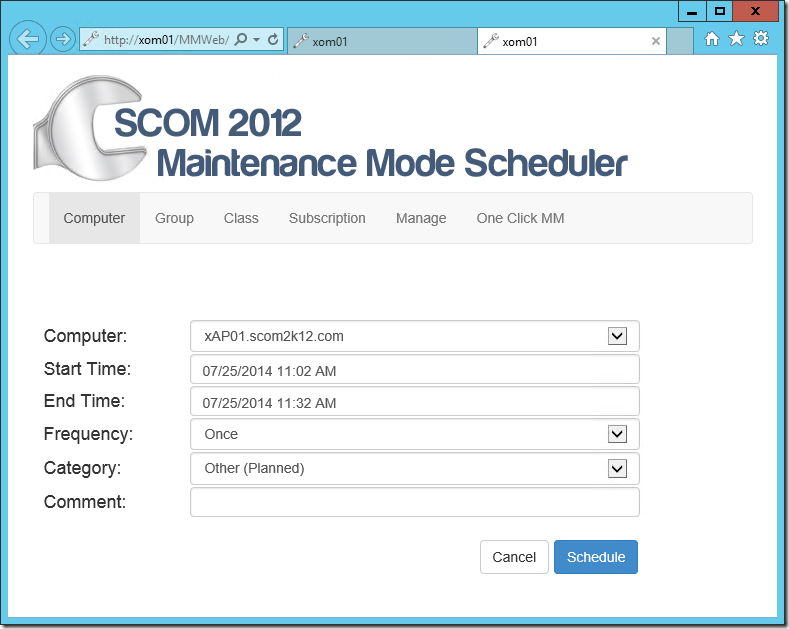Close the active xom01 tab
Viewport: 789px width, 629px height.
point(656,41)
